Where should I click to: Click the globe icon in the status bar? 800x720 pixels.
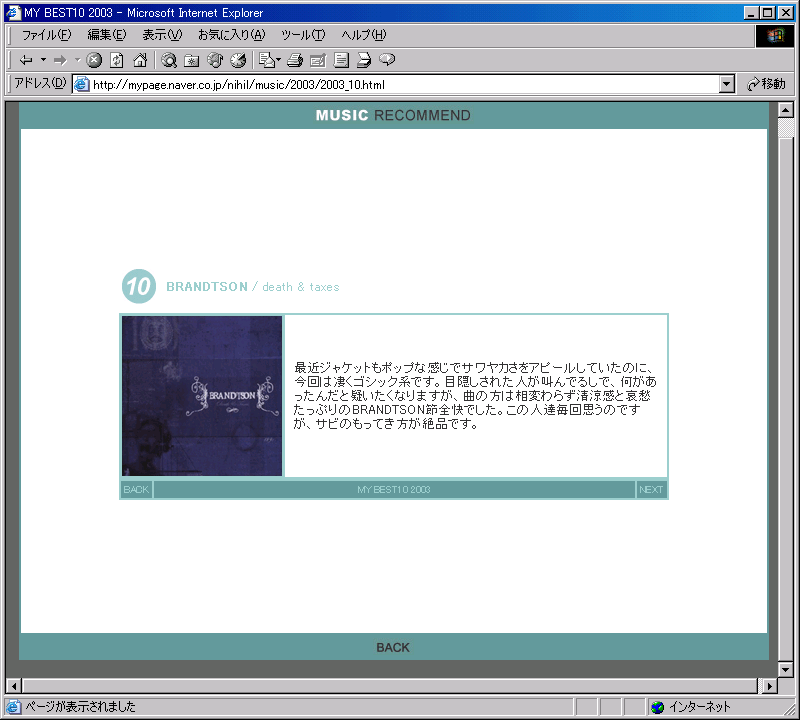(x=658, y=707)
